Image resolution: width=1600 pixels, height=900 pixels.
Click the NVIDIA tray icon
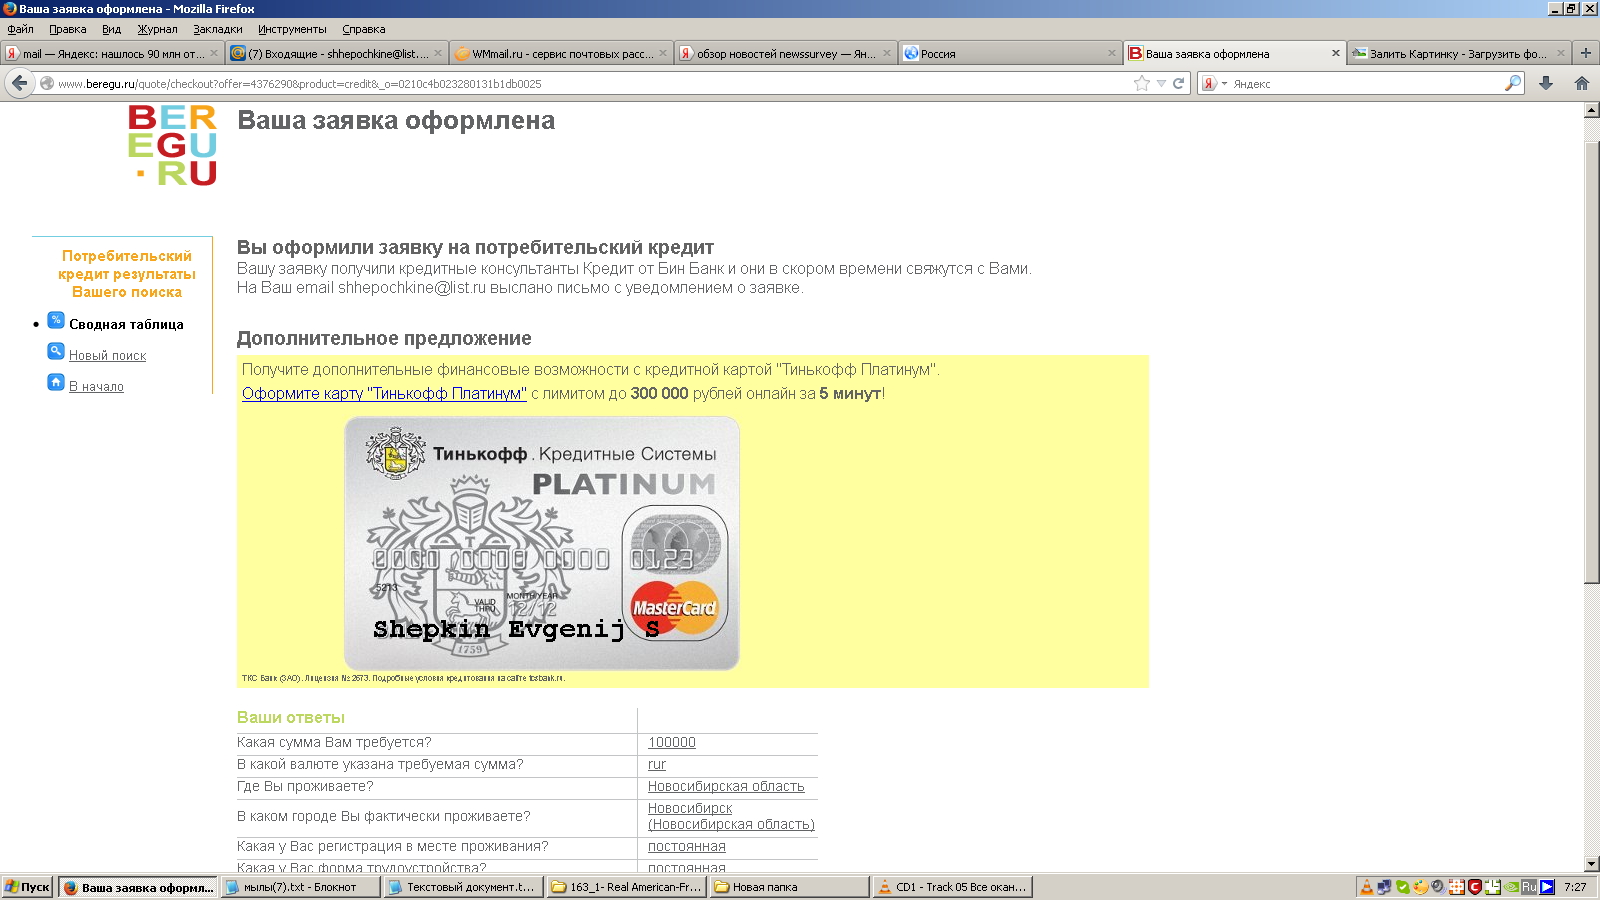(1511, 887)
